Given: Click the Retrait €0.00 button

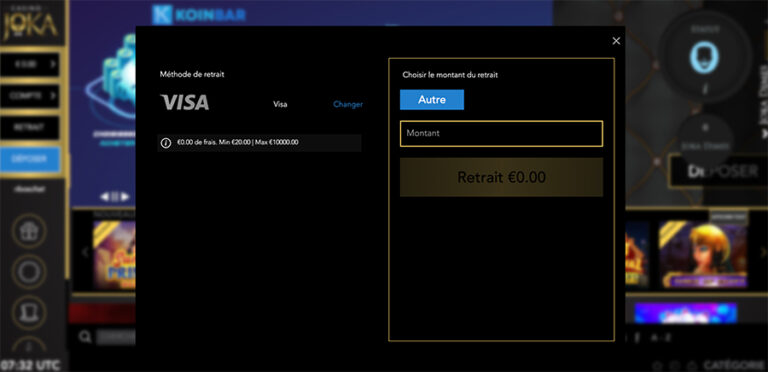Looking at the screenshot, I should (501, 177).
